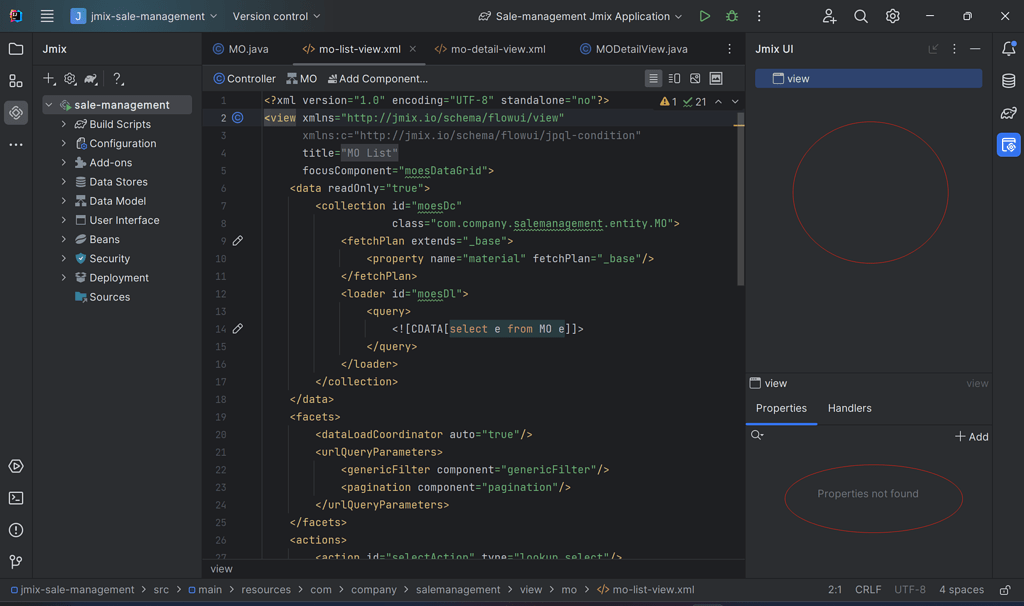The image size is (1024, 606).
Task: Open the Version control dropdown
Action: coord(276,16)
